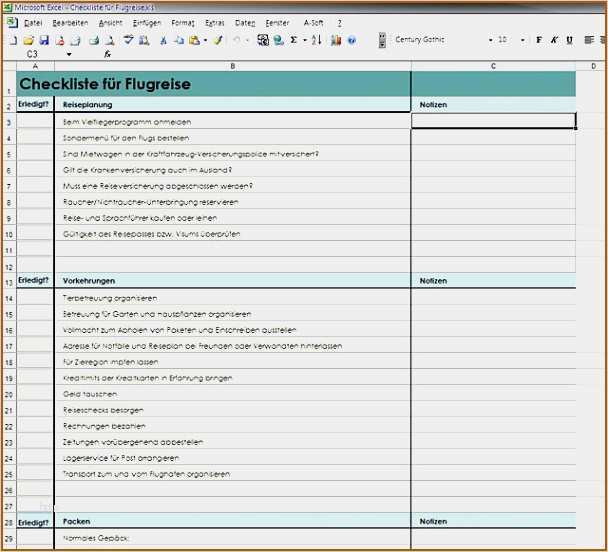
Task: Click the 'Gilt die Krankenversicherung auch im Ausland?' cell
Action: tap(233, 170)
